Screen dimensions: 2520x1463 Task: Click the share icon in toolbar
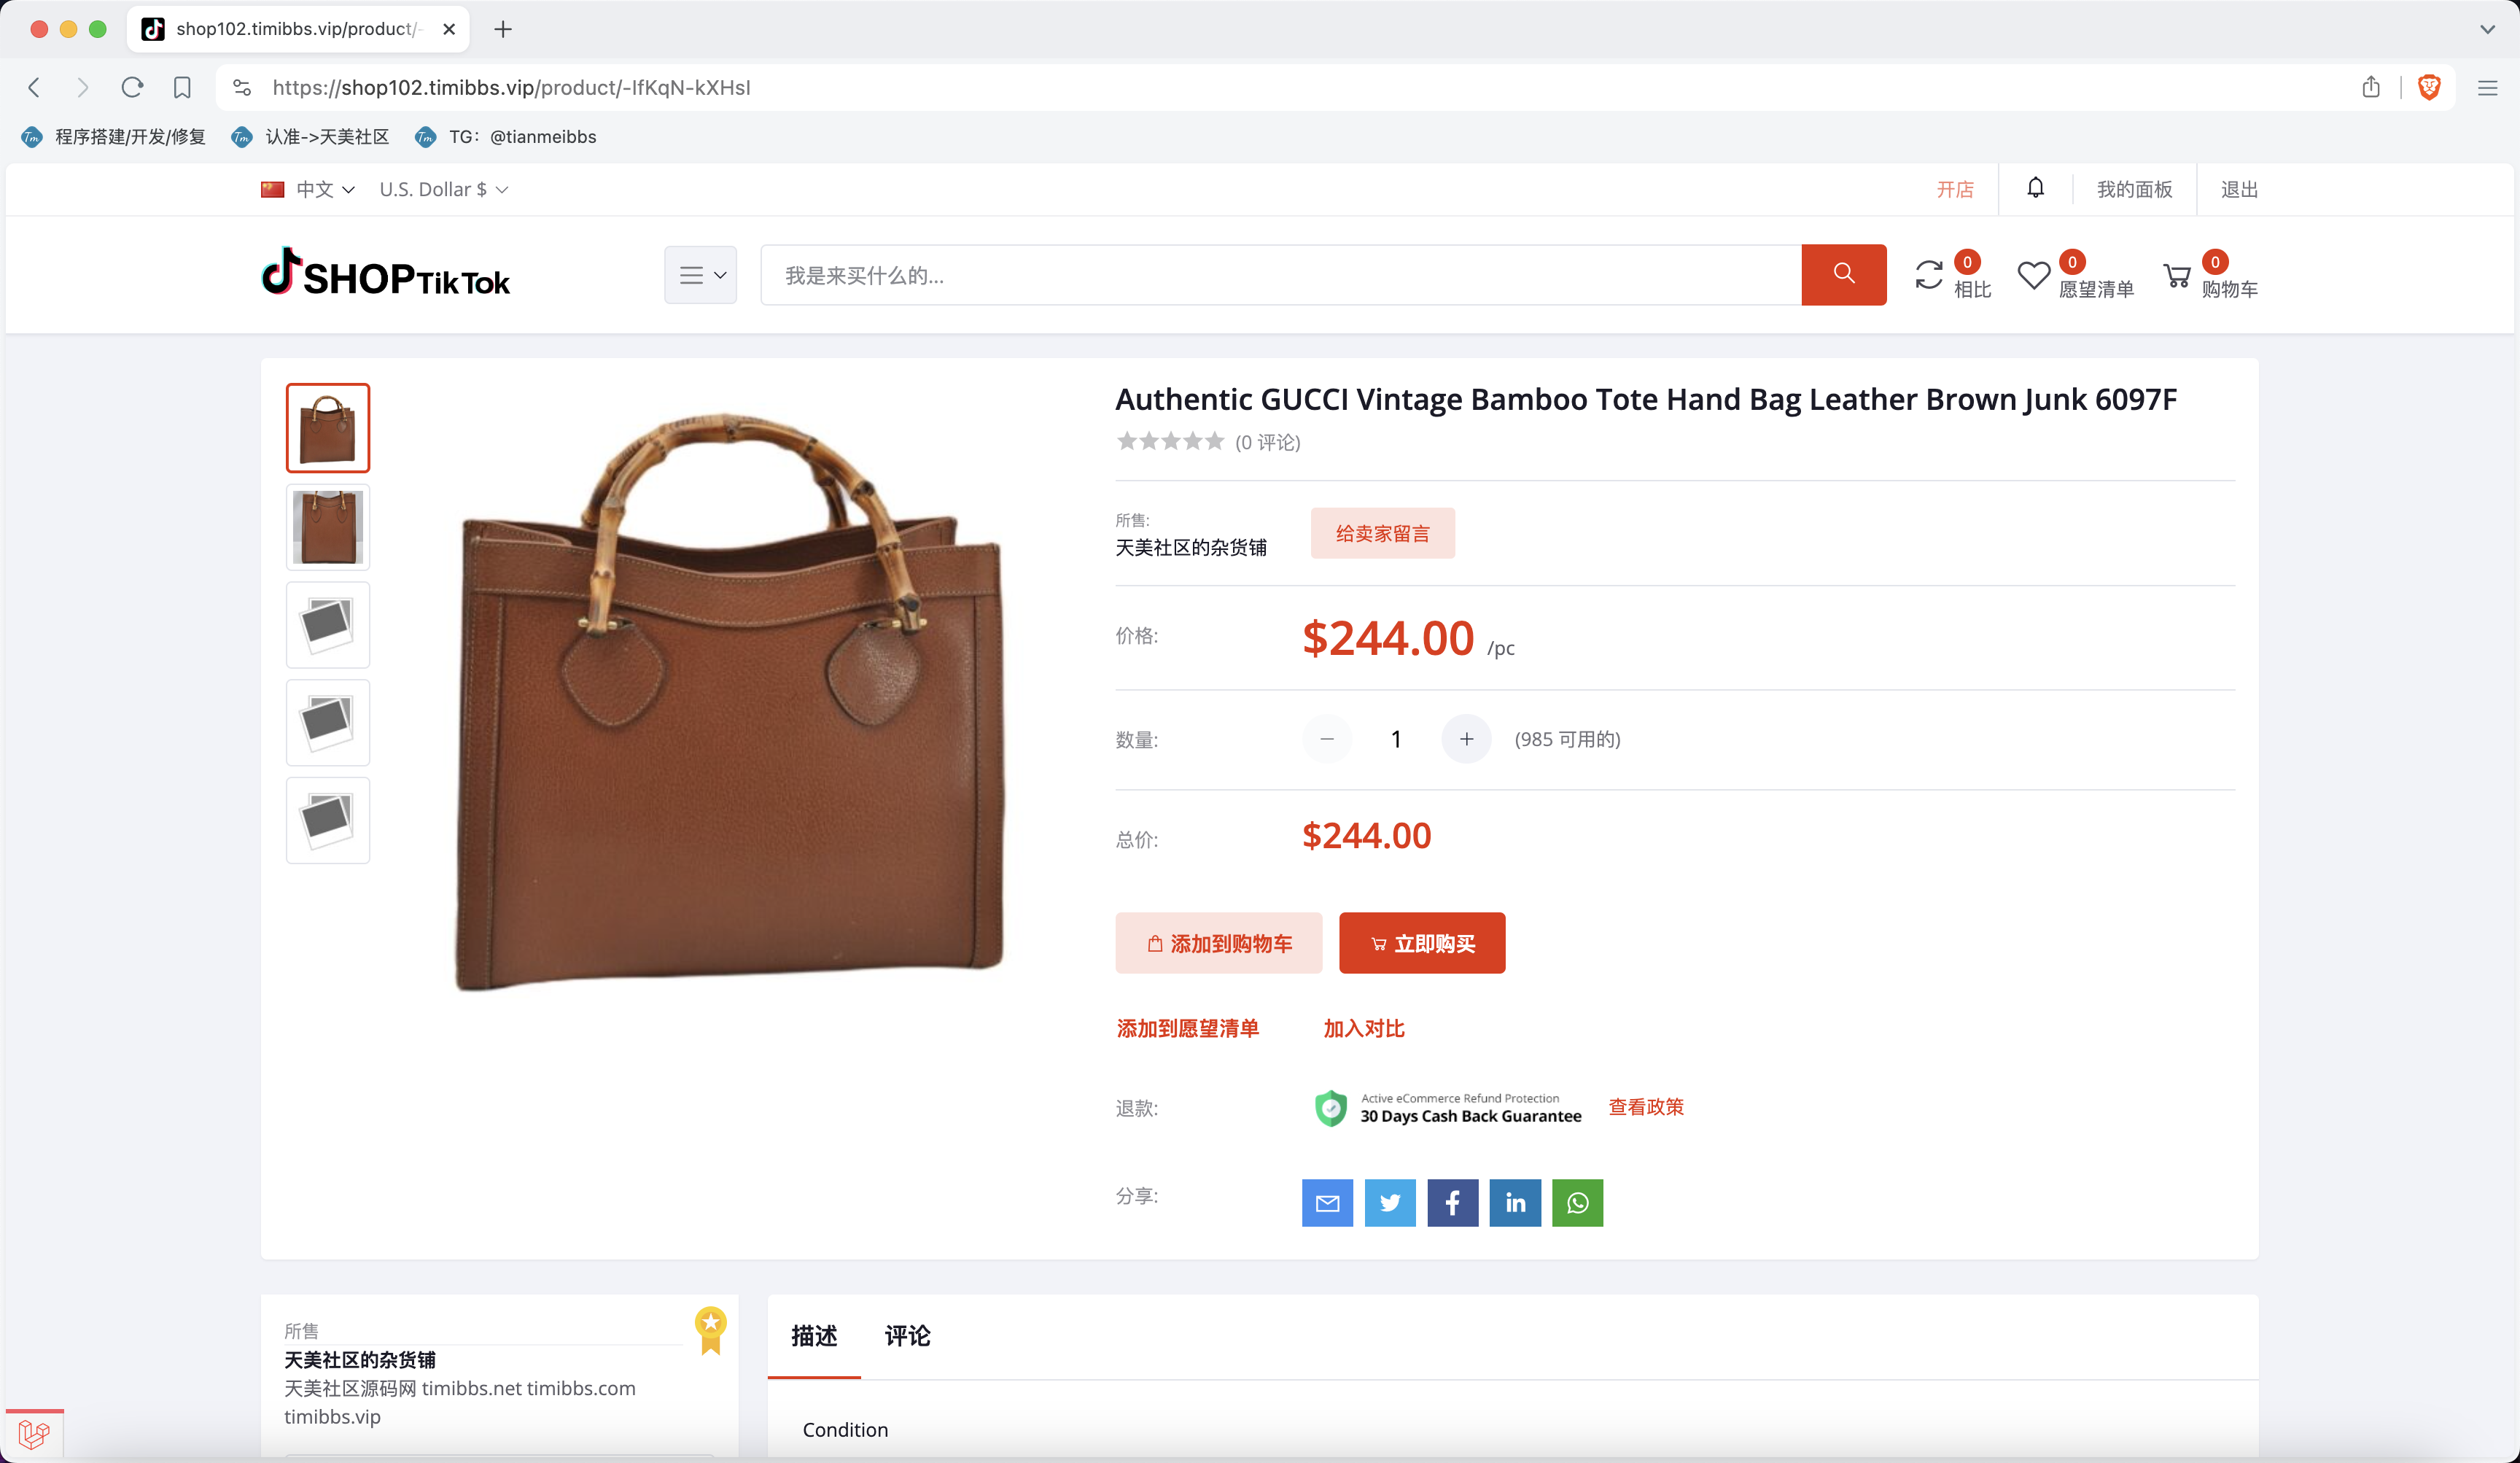click(2371, 87)
